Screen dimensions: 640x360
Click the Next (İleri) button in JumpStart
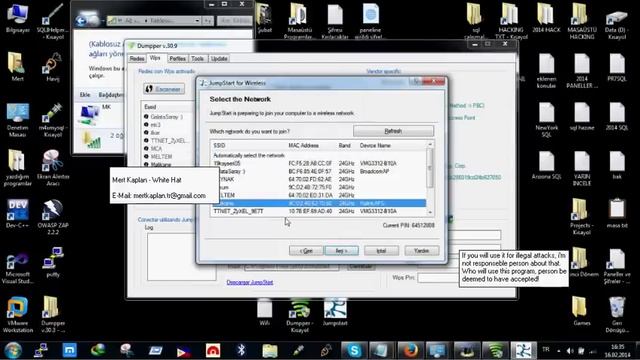pyautogui.click(x=341, y=251)
